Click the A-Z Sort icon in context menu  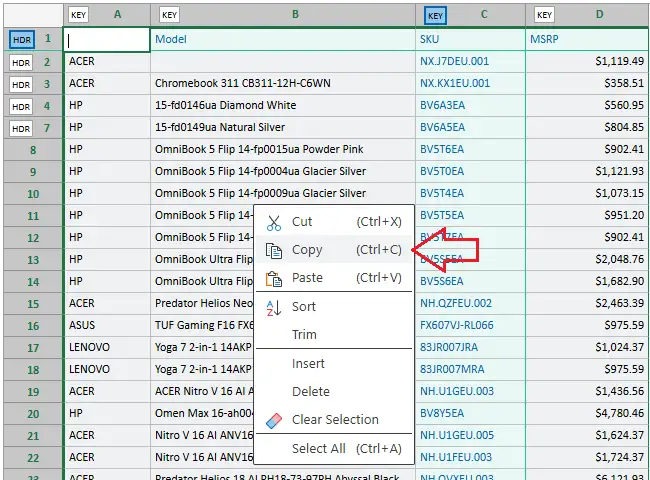[x=274, y=308]
